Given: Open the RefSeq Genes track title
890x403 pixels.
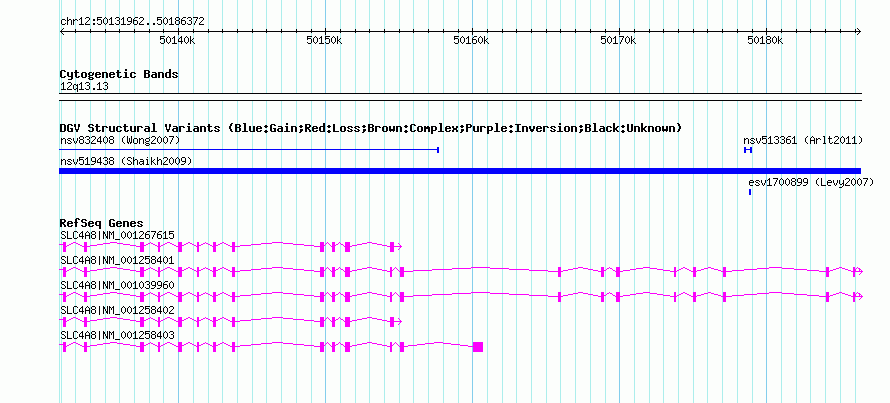Looking at the screenshot, I should [102, 223].
